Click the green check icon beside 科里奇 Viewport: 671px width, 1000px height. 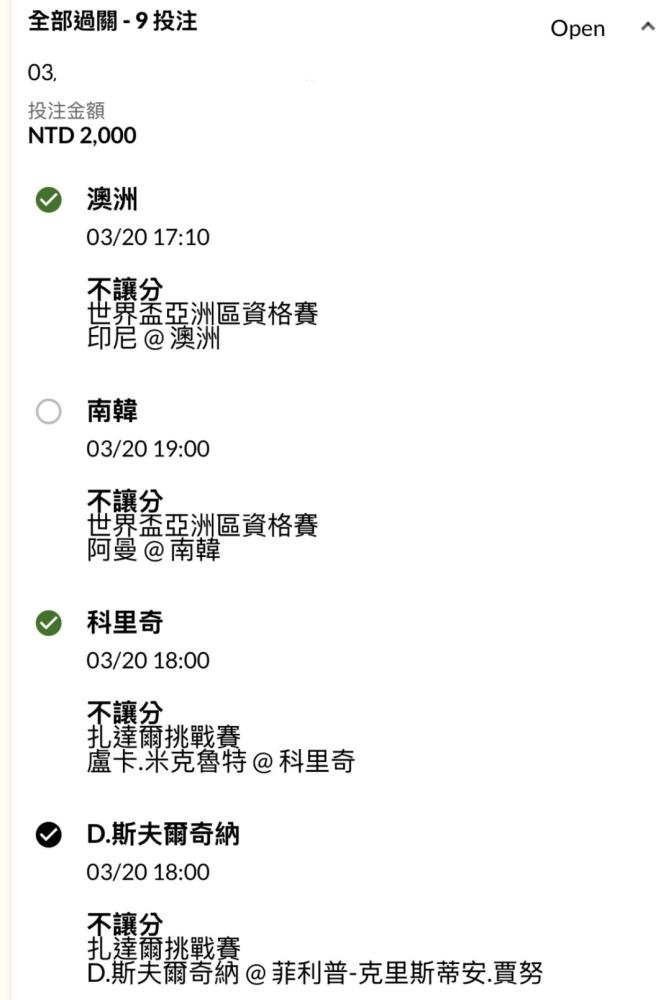point(48,623)
